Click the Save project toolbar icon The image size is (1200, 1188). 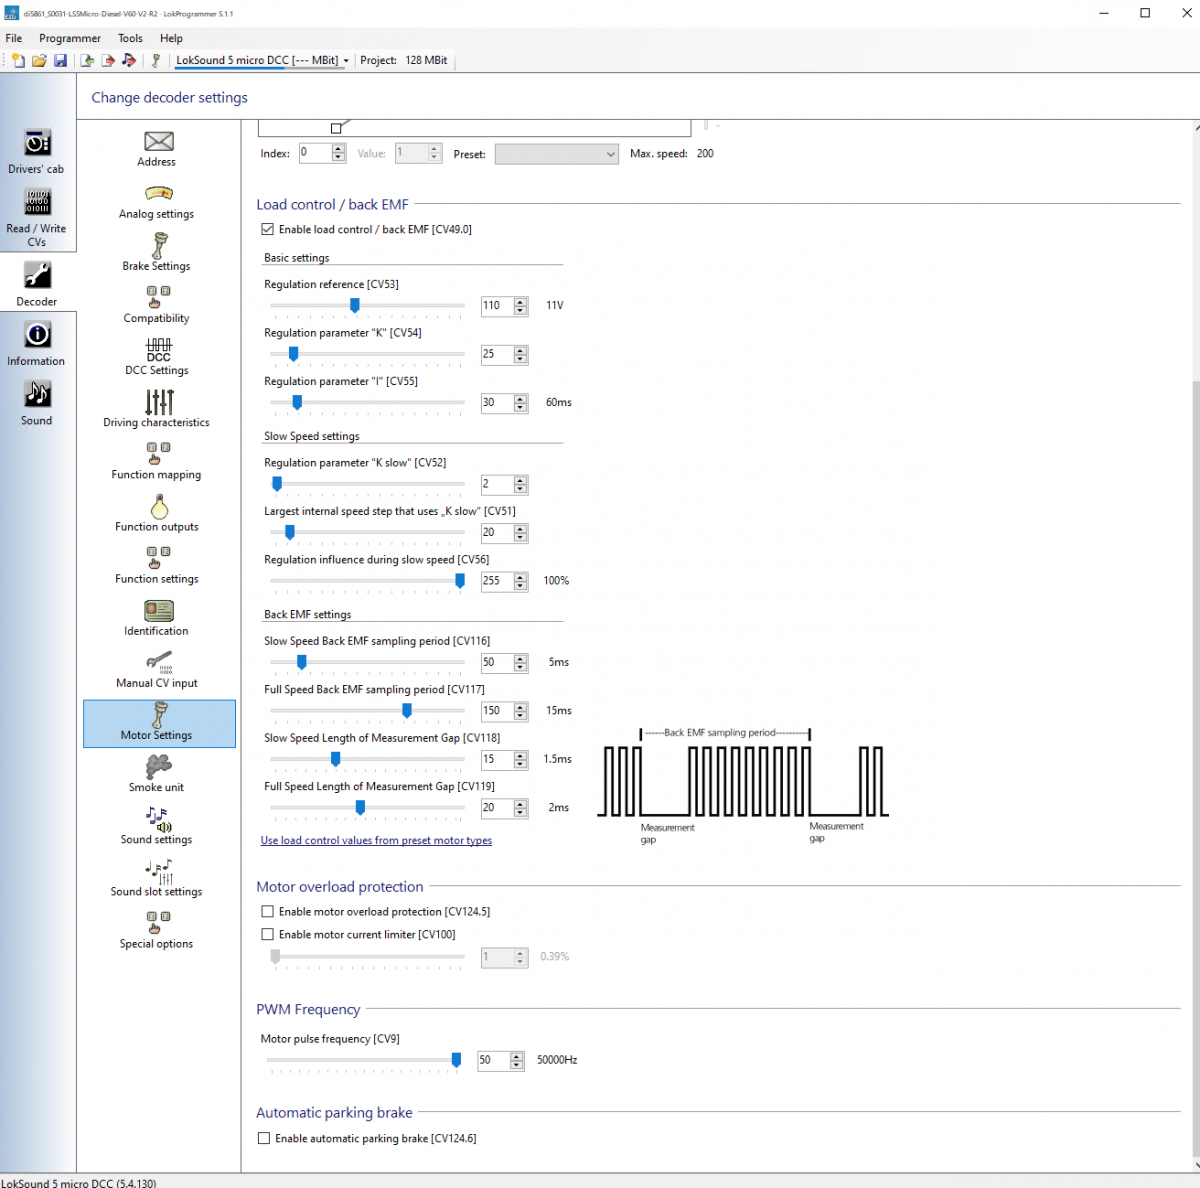61,61
